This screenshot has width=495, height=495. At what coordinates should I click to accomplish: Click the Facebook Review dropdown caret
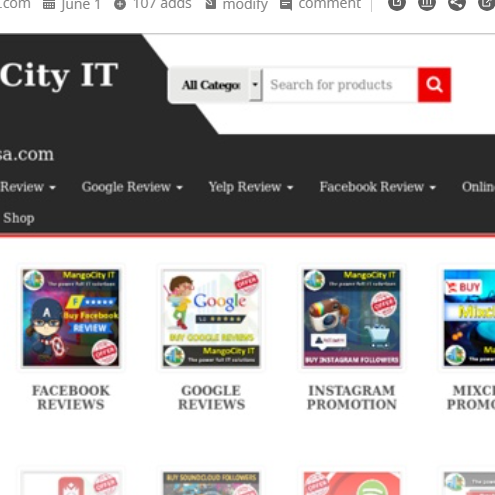click(x=433, y=188)
